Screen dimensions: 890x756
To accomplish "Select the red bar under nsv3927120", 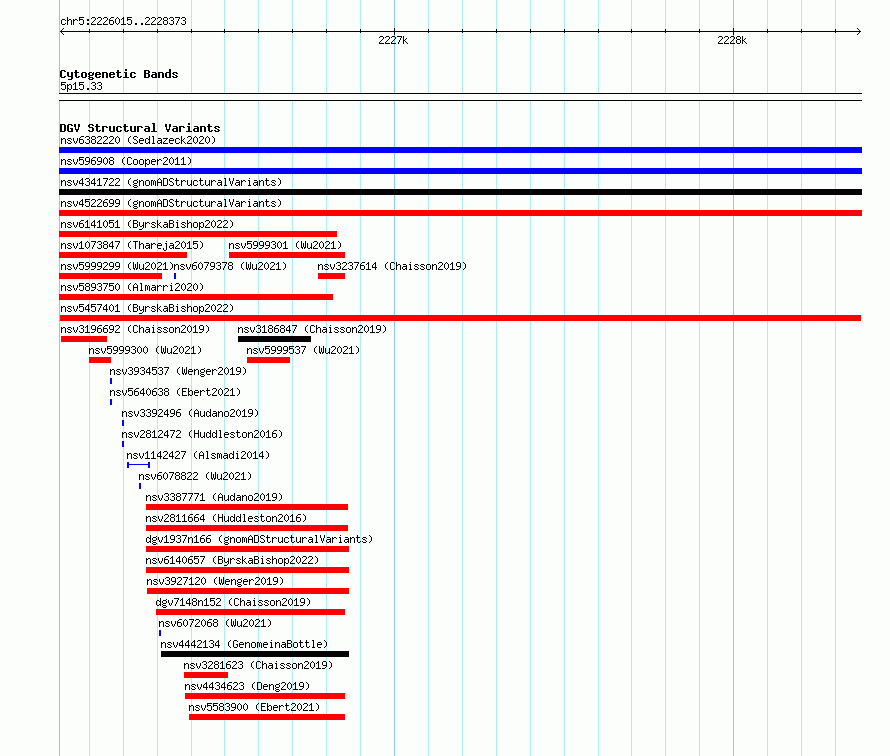I will pyautogui.click(x=248, y=591).
